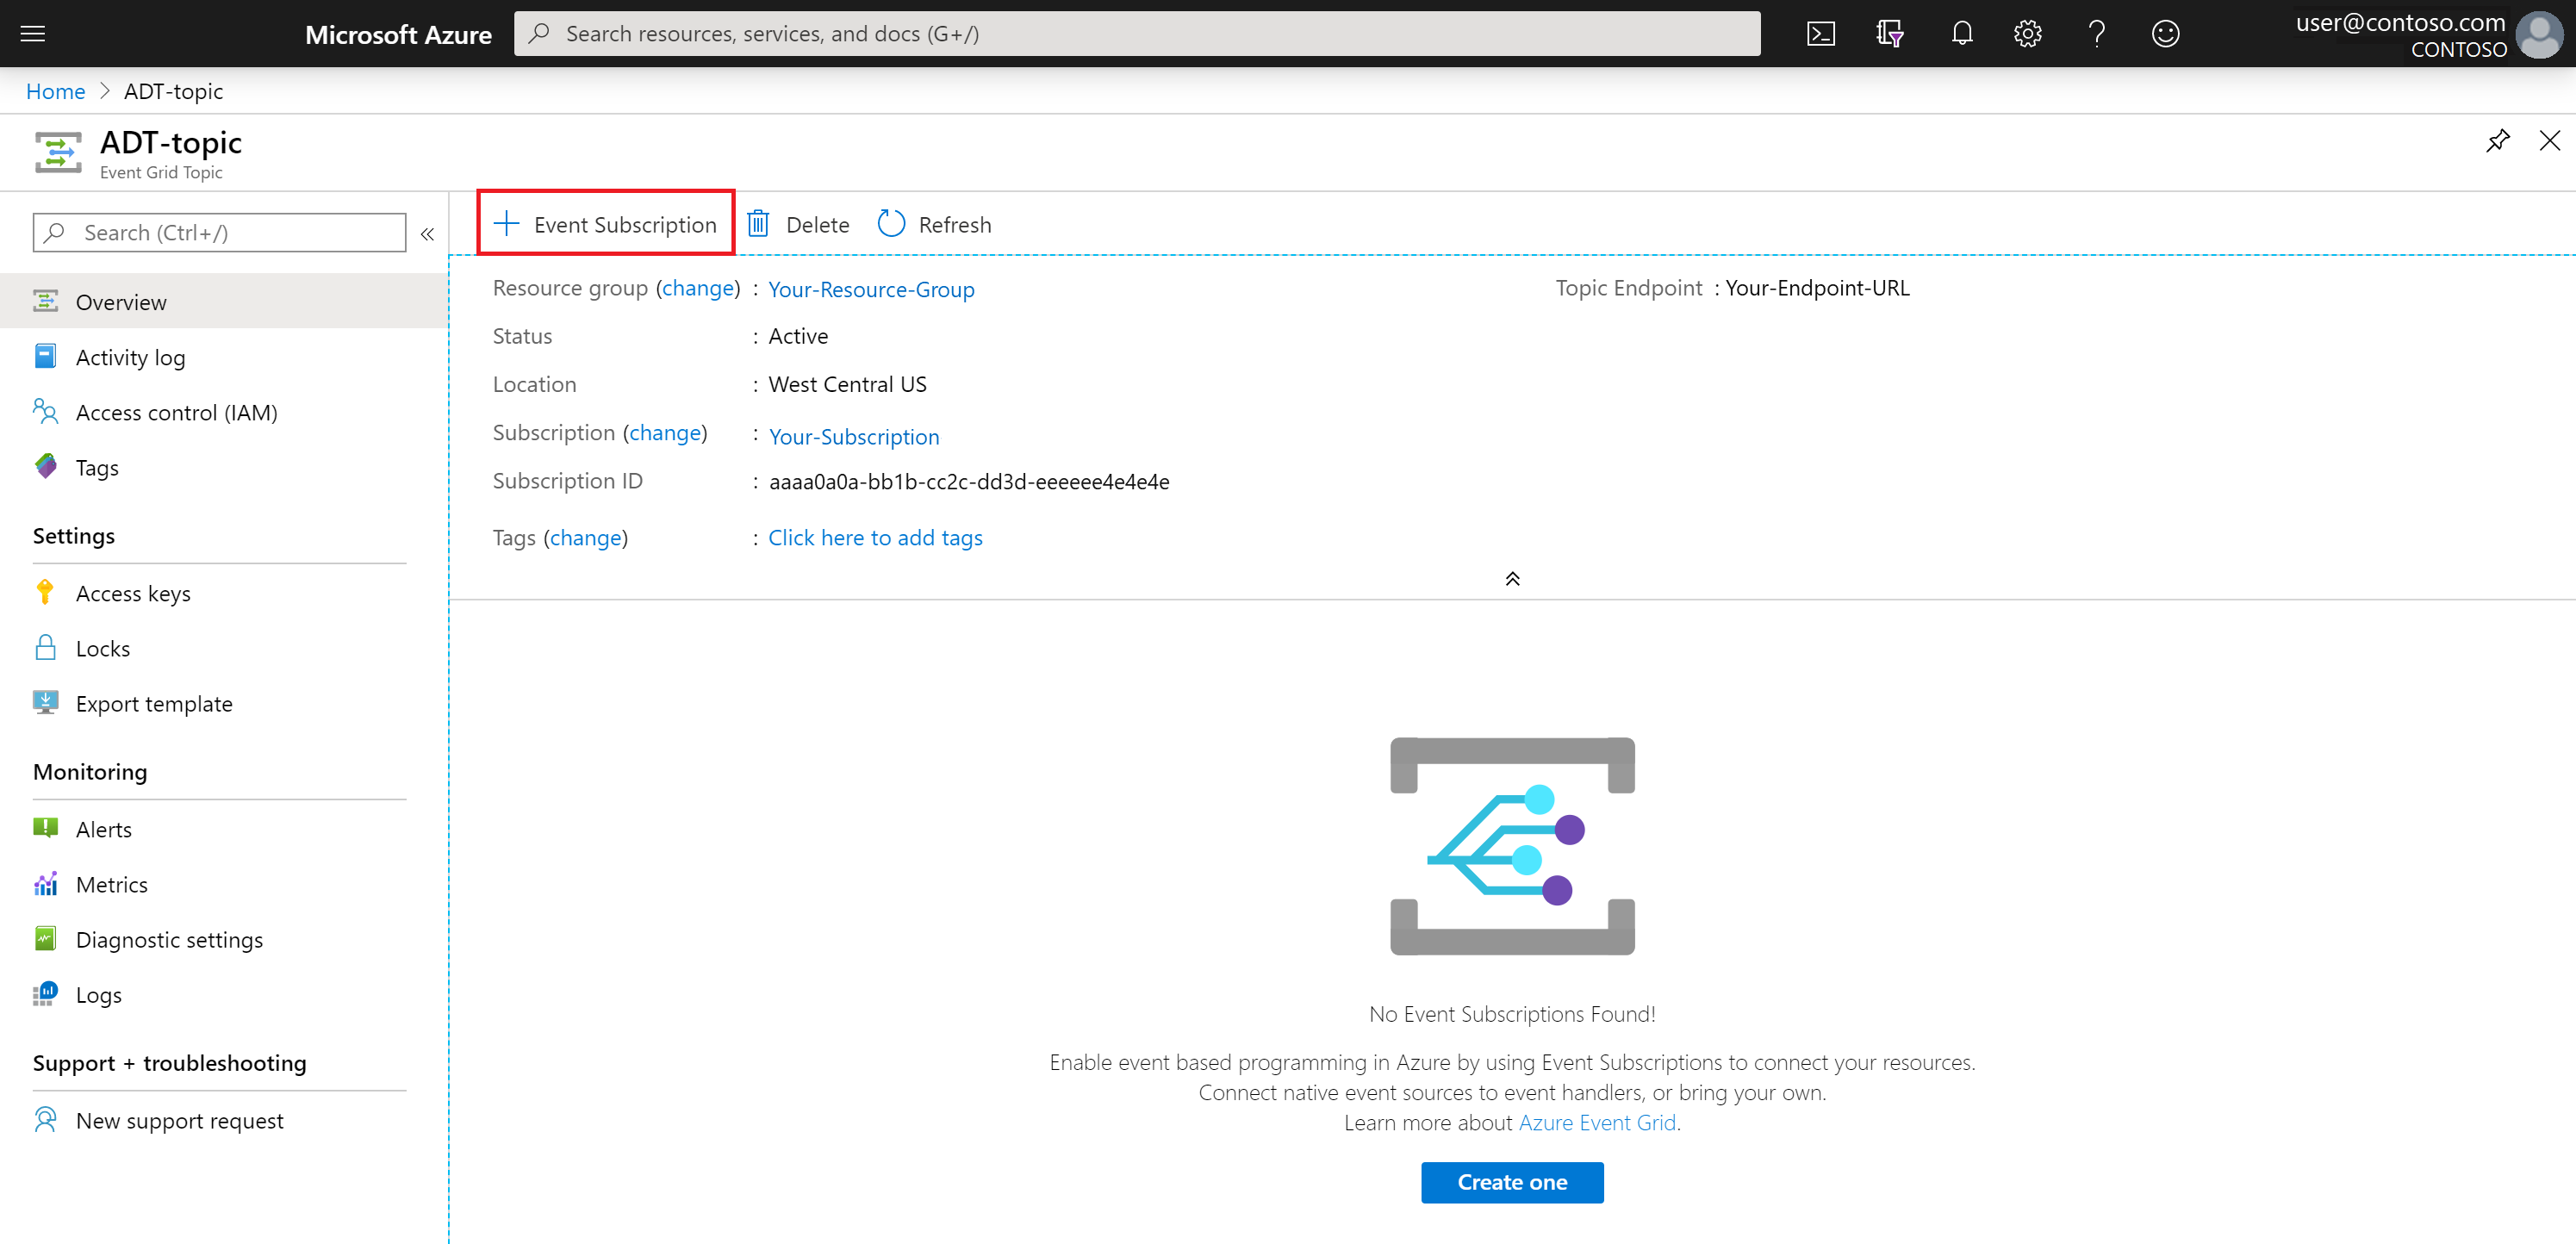Click the Tags sidebar icon
Viewport: 2576px width, 1244px height.
pyautogui.click(x=46, y=467)
